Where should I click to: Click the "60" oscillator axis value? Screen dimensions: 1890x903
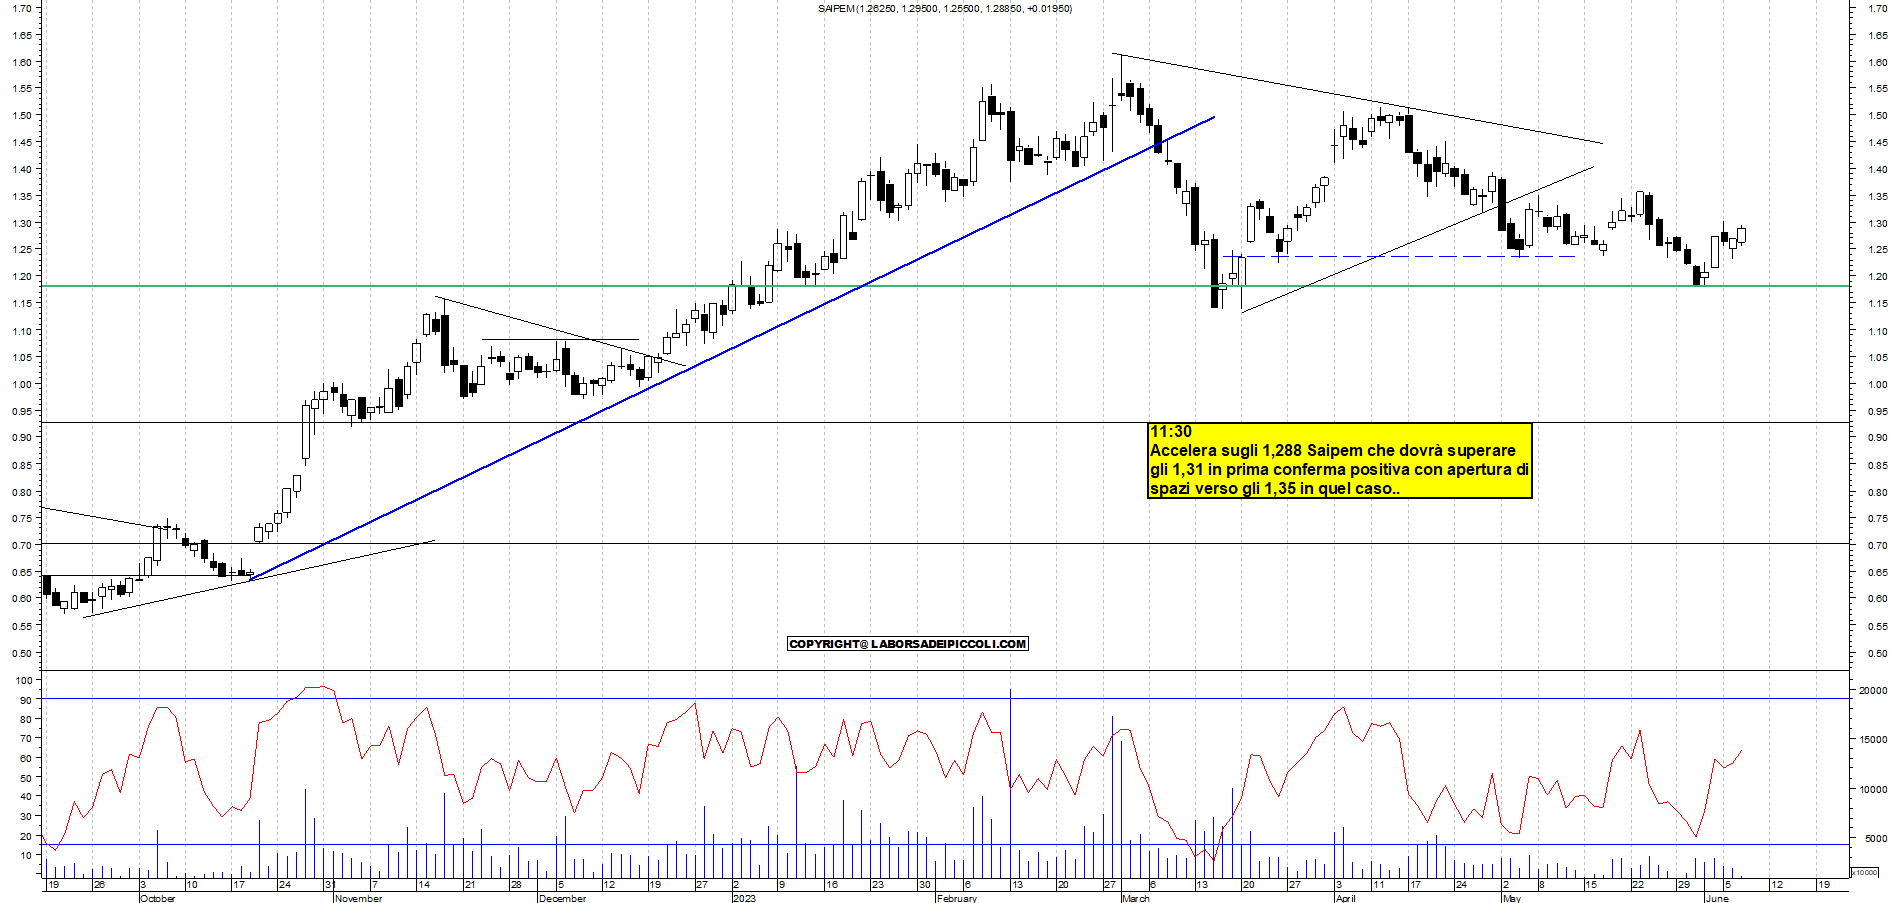(x=26, y=758)
